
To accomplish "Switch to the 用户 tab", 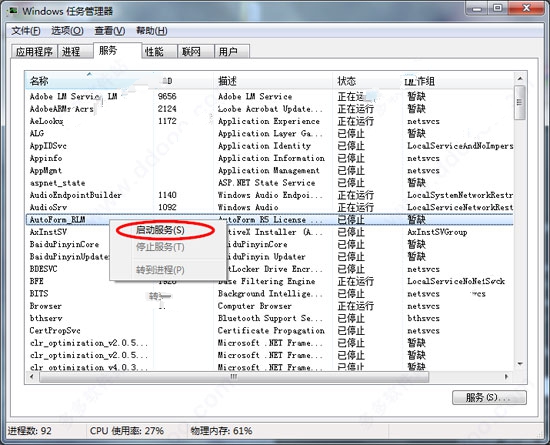I will tap(232, 52).
